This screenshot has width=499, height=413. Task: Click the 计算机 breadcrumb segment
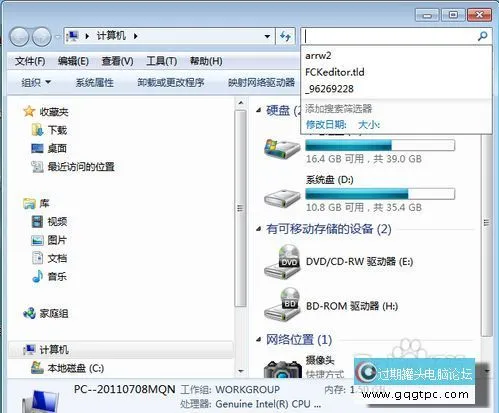pyautogui.click(x=111, y=36)
